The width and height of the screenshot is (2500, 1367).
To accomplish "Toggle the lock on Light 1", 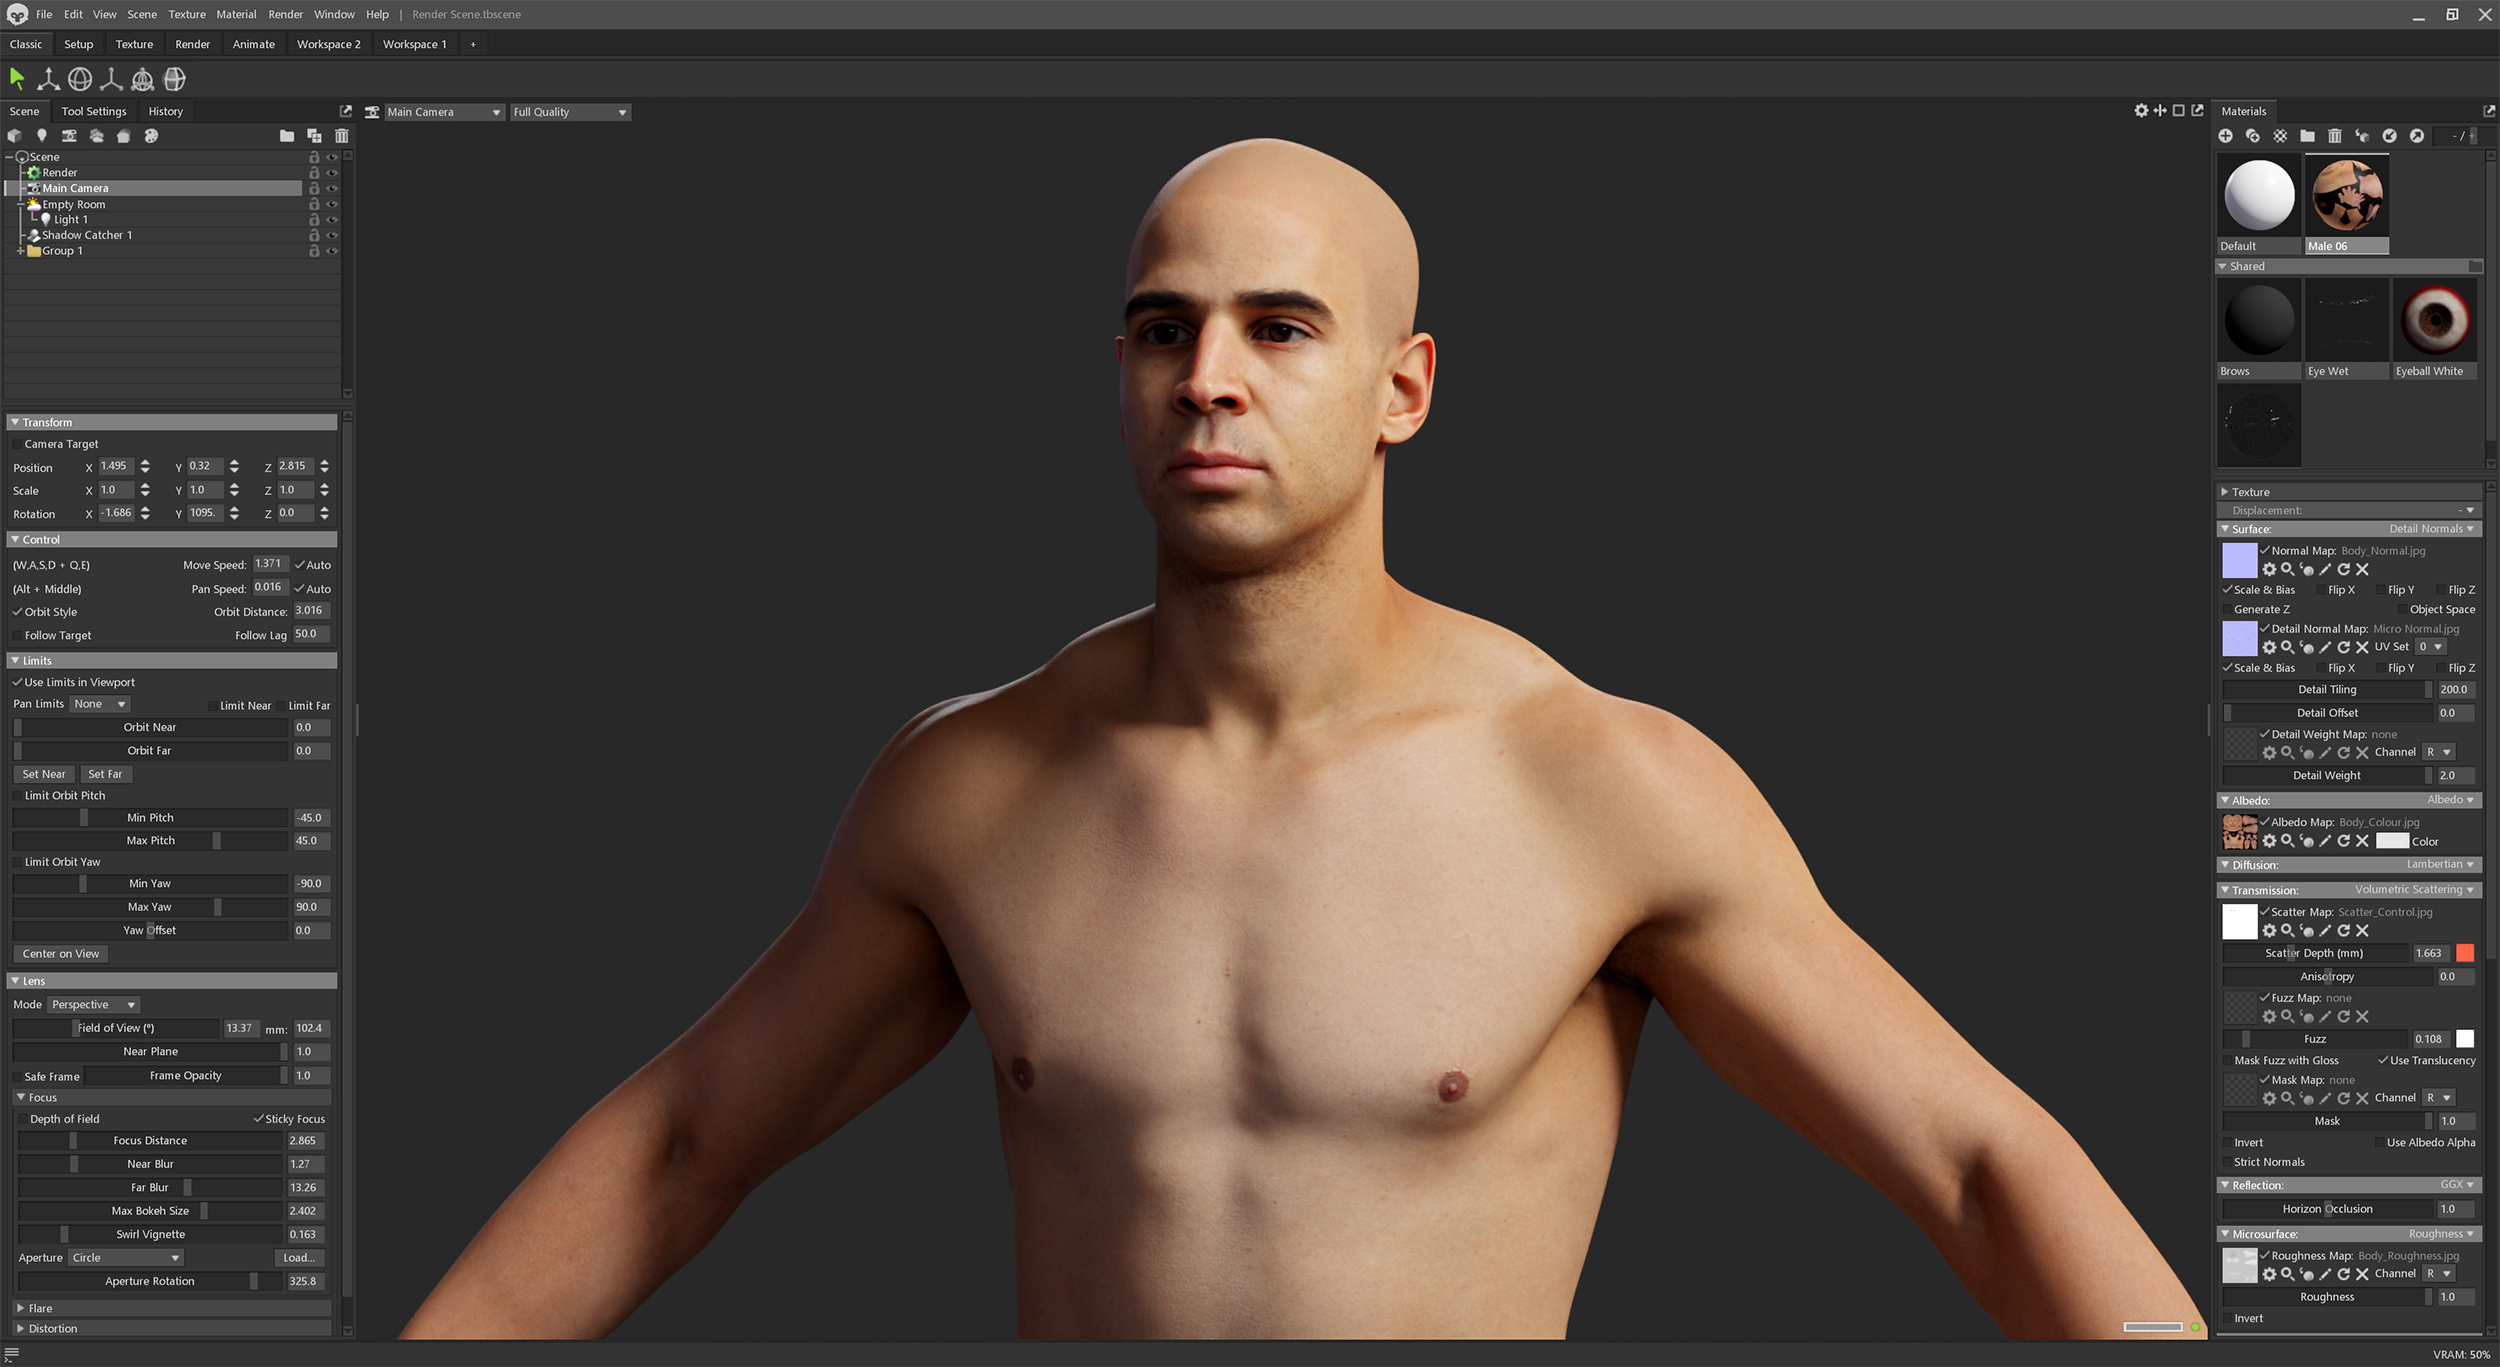I will tap(315, 219).
